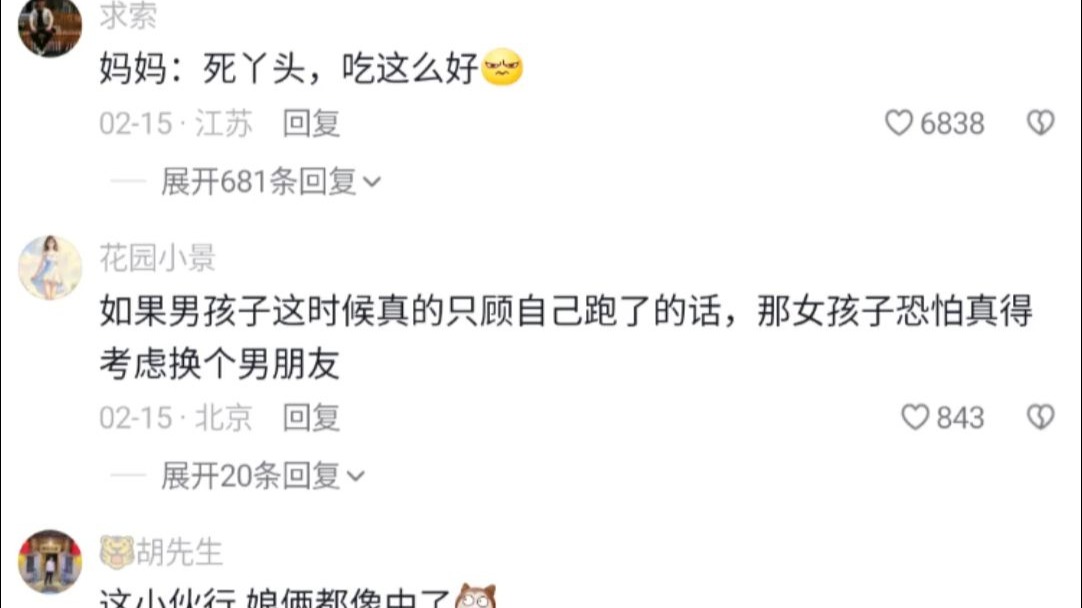The width and height of the screenshot is (1082, 608).
Task: Dislike 求索's comment with broken heart icon
Action: (1041, 123)
